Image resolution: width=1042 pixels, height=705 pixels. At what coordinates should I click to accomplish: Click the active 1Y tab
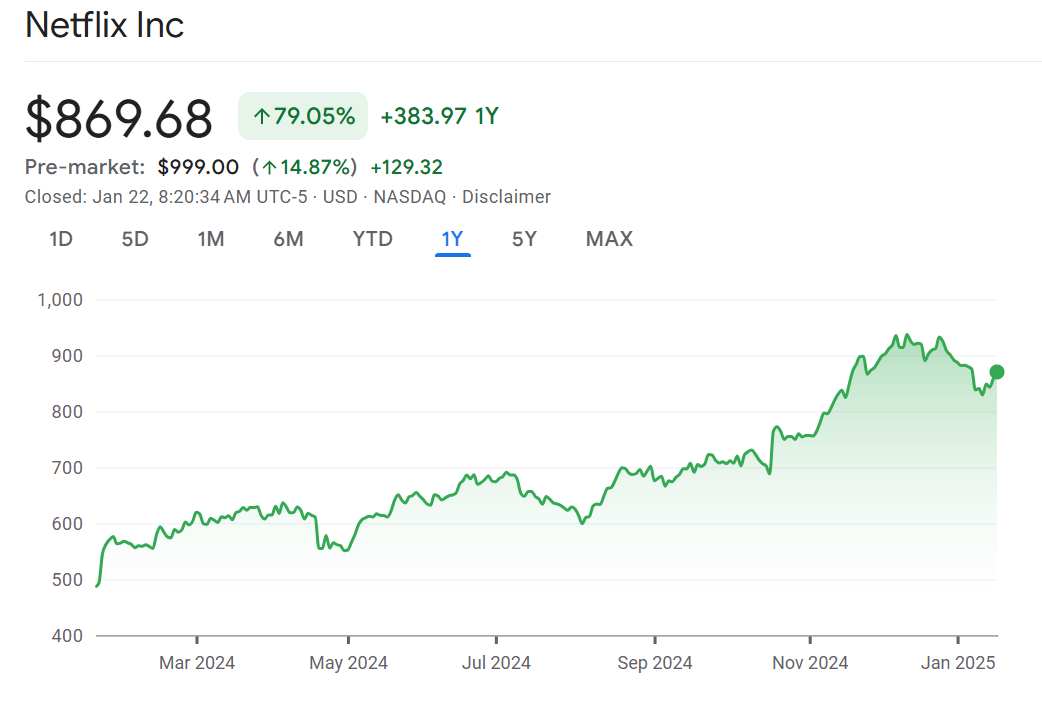click(x=452, y=239)
